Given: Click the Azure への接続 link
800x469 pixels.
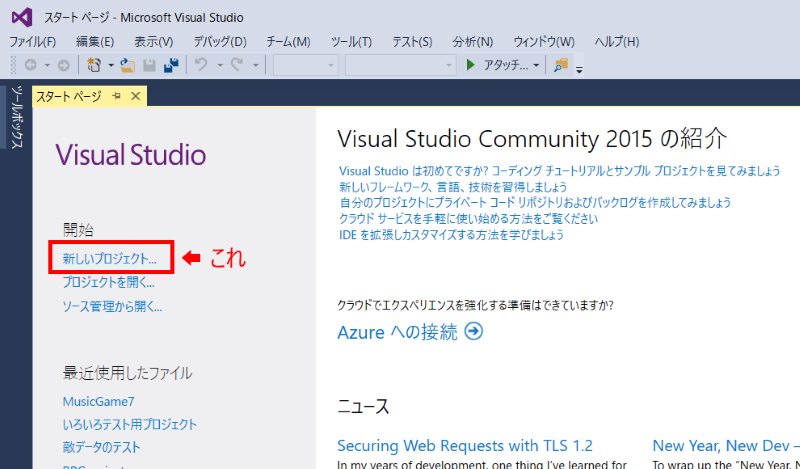Looking at the screenshot, I should (397, 332).
